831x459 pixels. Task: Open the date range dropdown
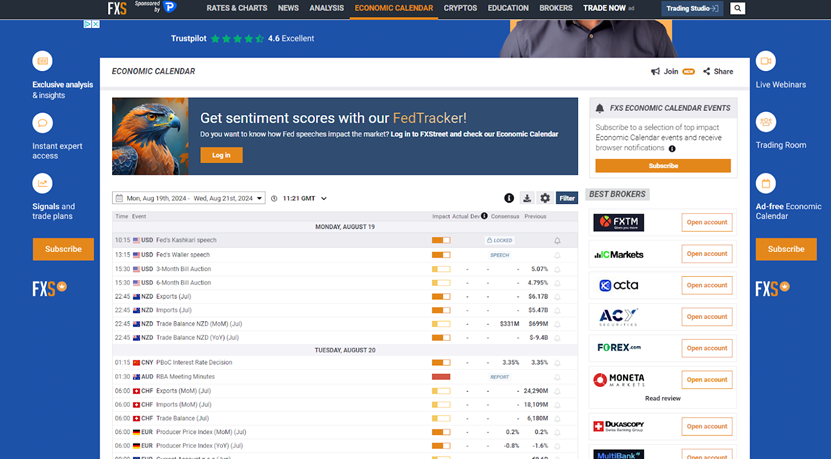tap(189, 198)
